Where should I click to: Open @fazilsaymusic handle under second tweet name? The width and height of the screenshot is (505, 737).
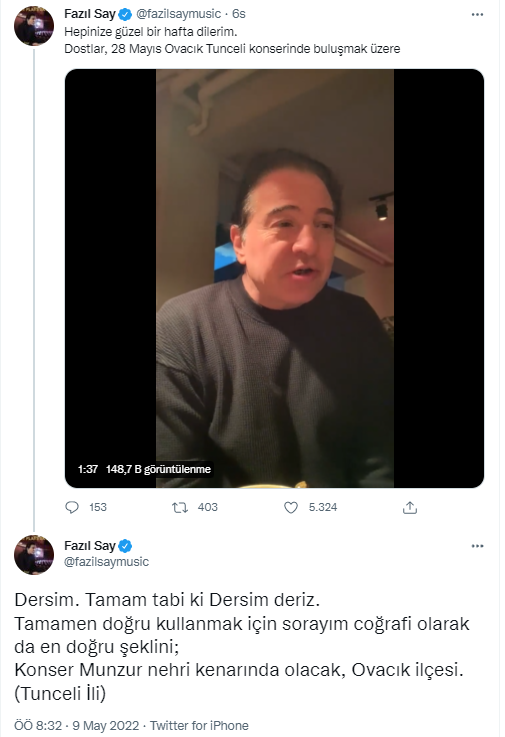(107, 562)
